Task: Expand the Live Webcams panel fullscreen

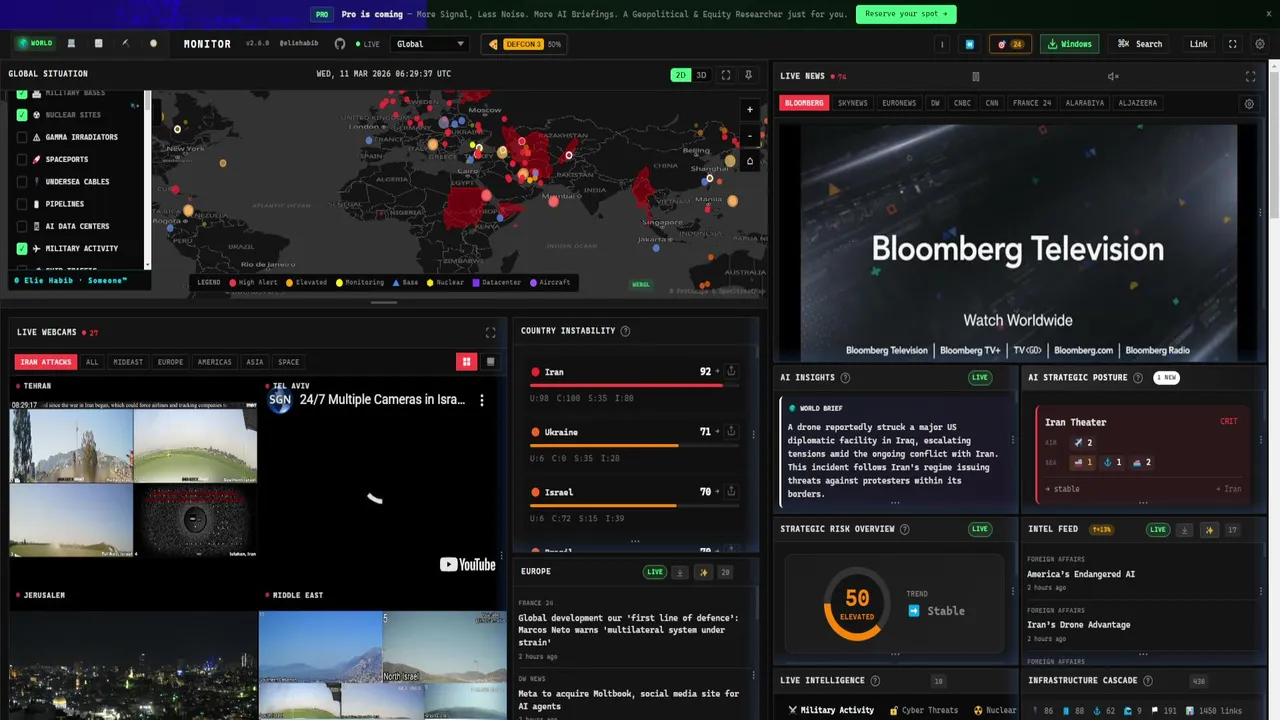Action: click(x=490, y=332)
